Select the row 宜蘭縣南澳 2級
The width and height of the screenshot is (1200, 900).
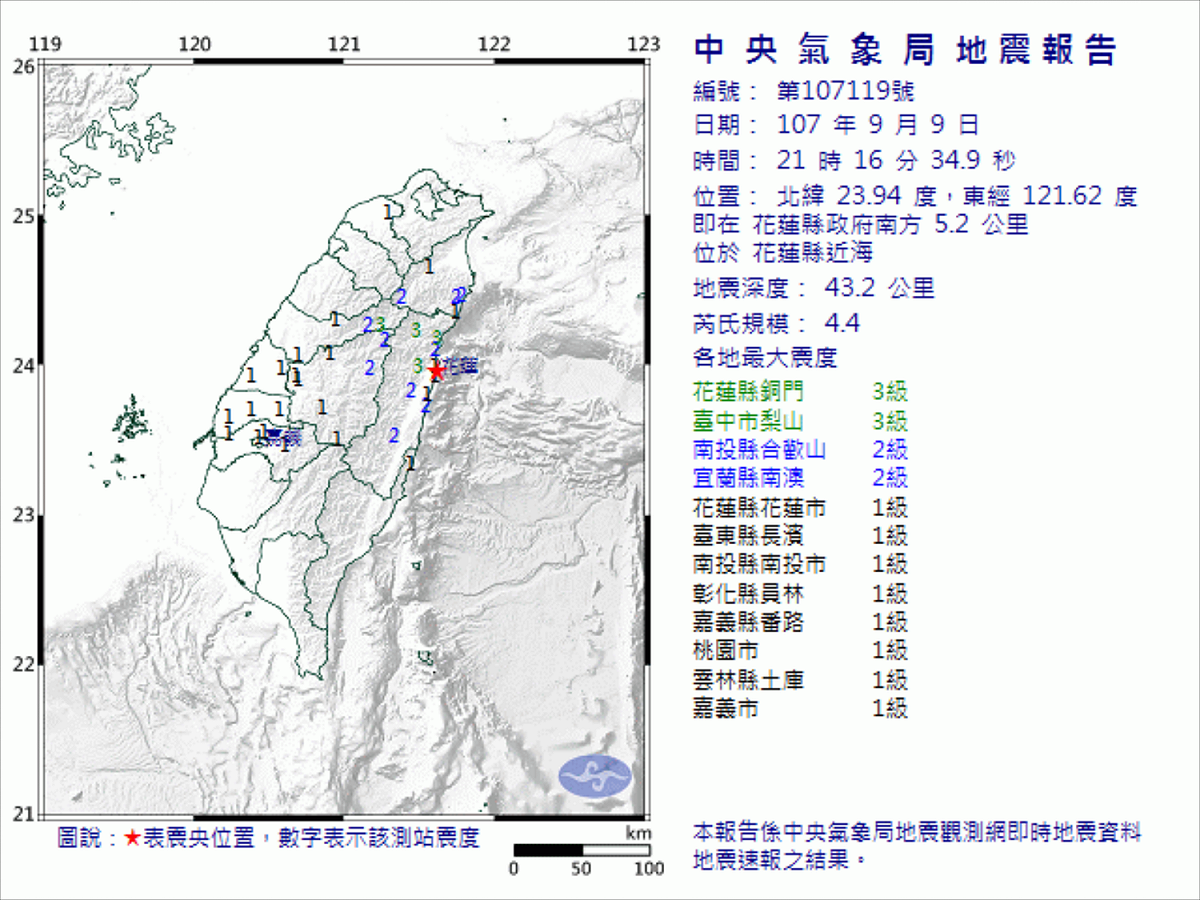tap(800, 477)
